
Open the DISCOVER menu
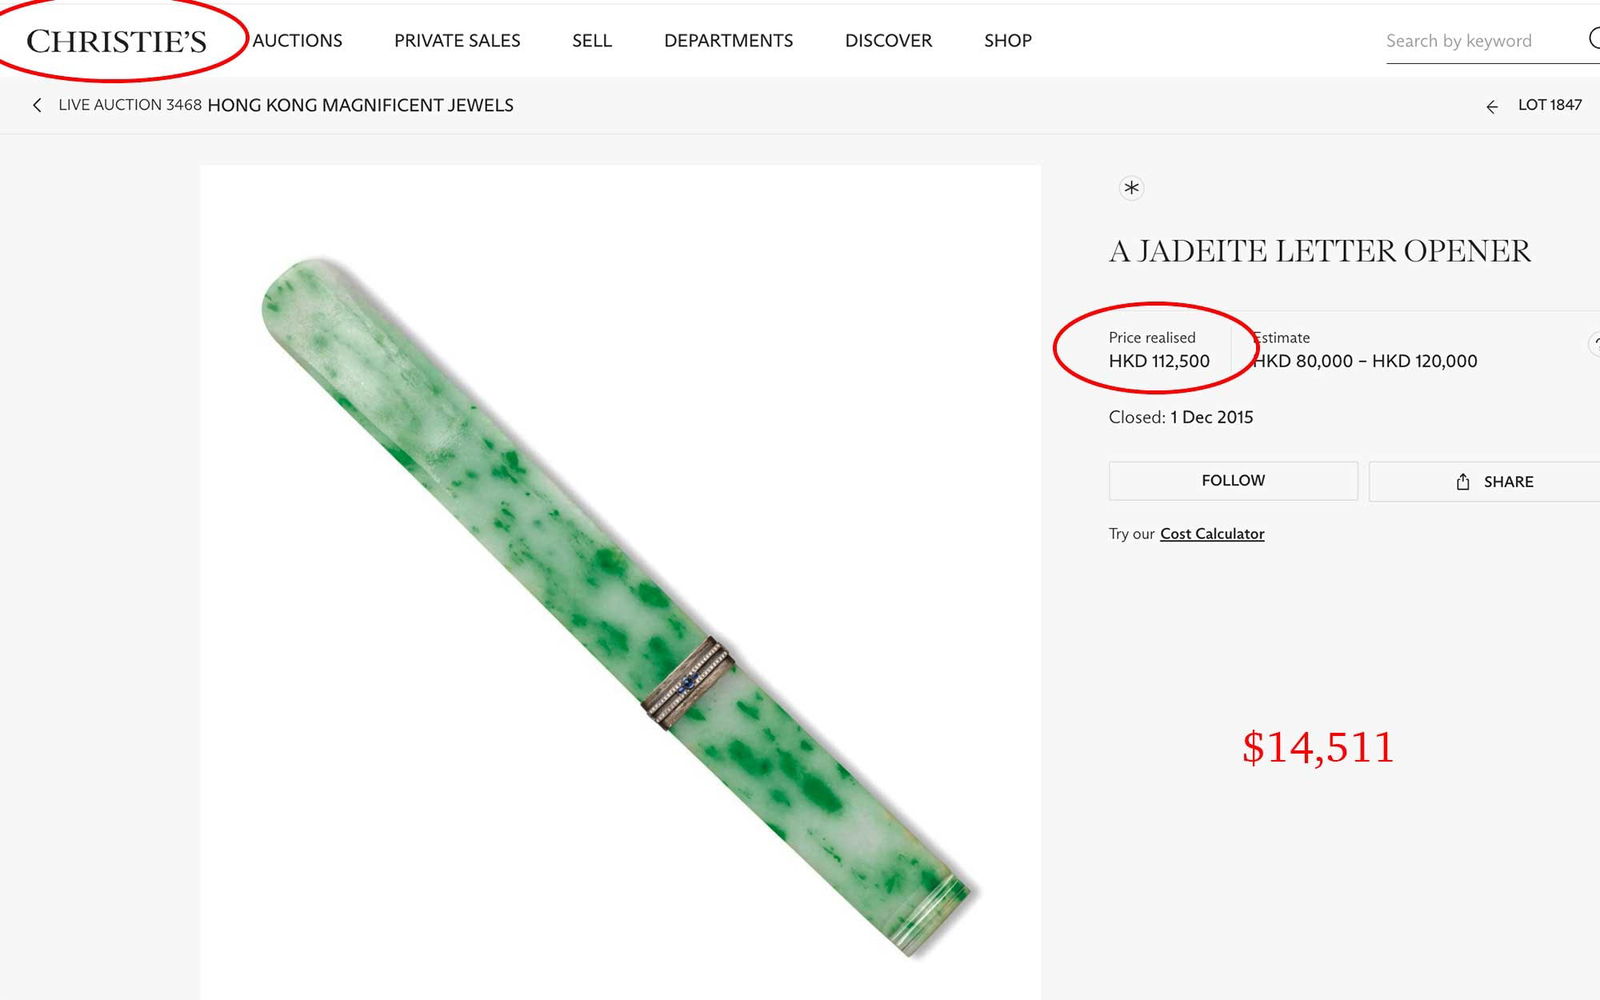[x=887, y=40]
